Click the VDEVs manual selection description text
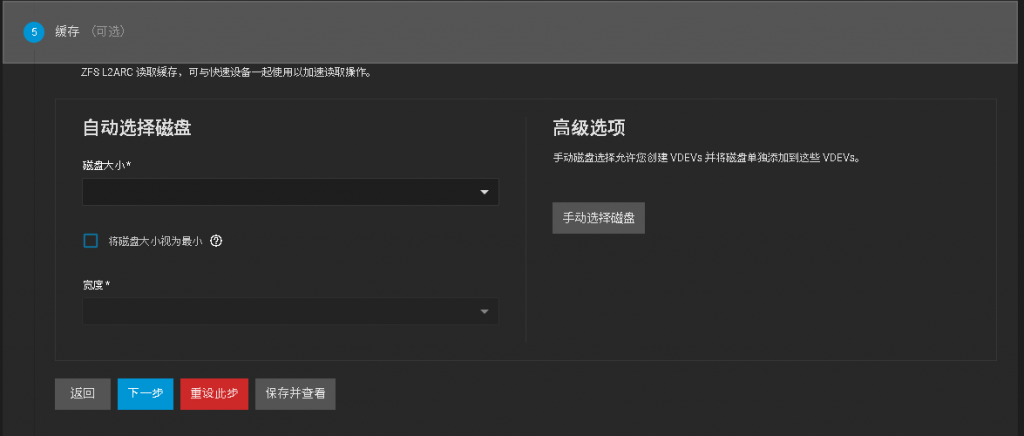Screen dimensions: 1024x436 tap(706, 158)
